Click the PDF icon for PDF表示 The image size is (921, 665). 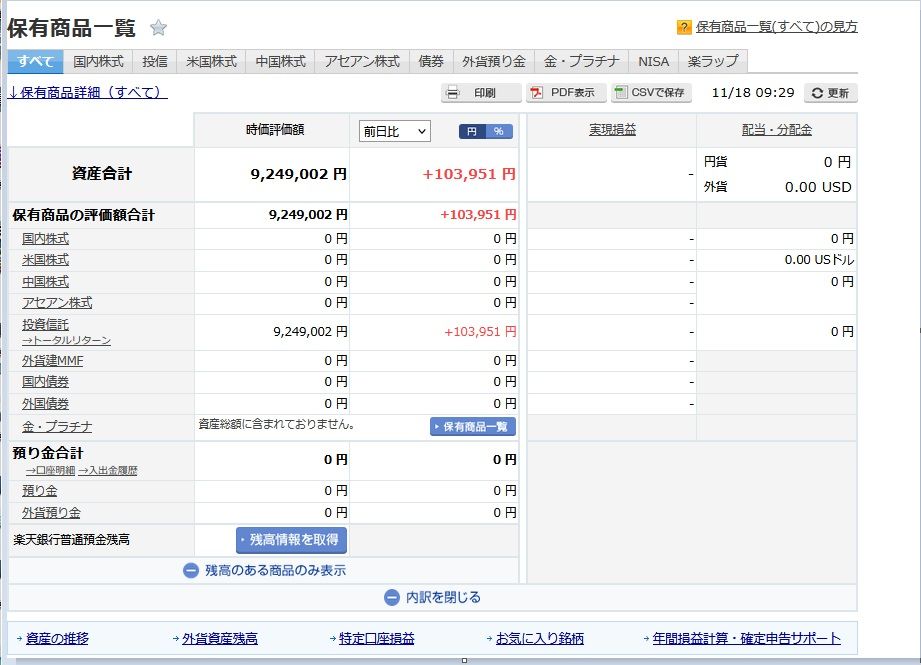(536, 93)
